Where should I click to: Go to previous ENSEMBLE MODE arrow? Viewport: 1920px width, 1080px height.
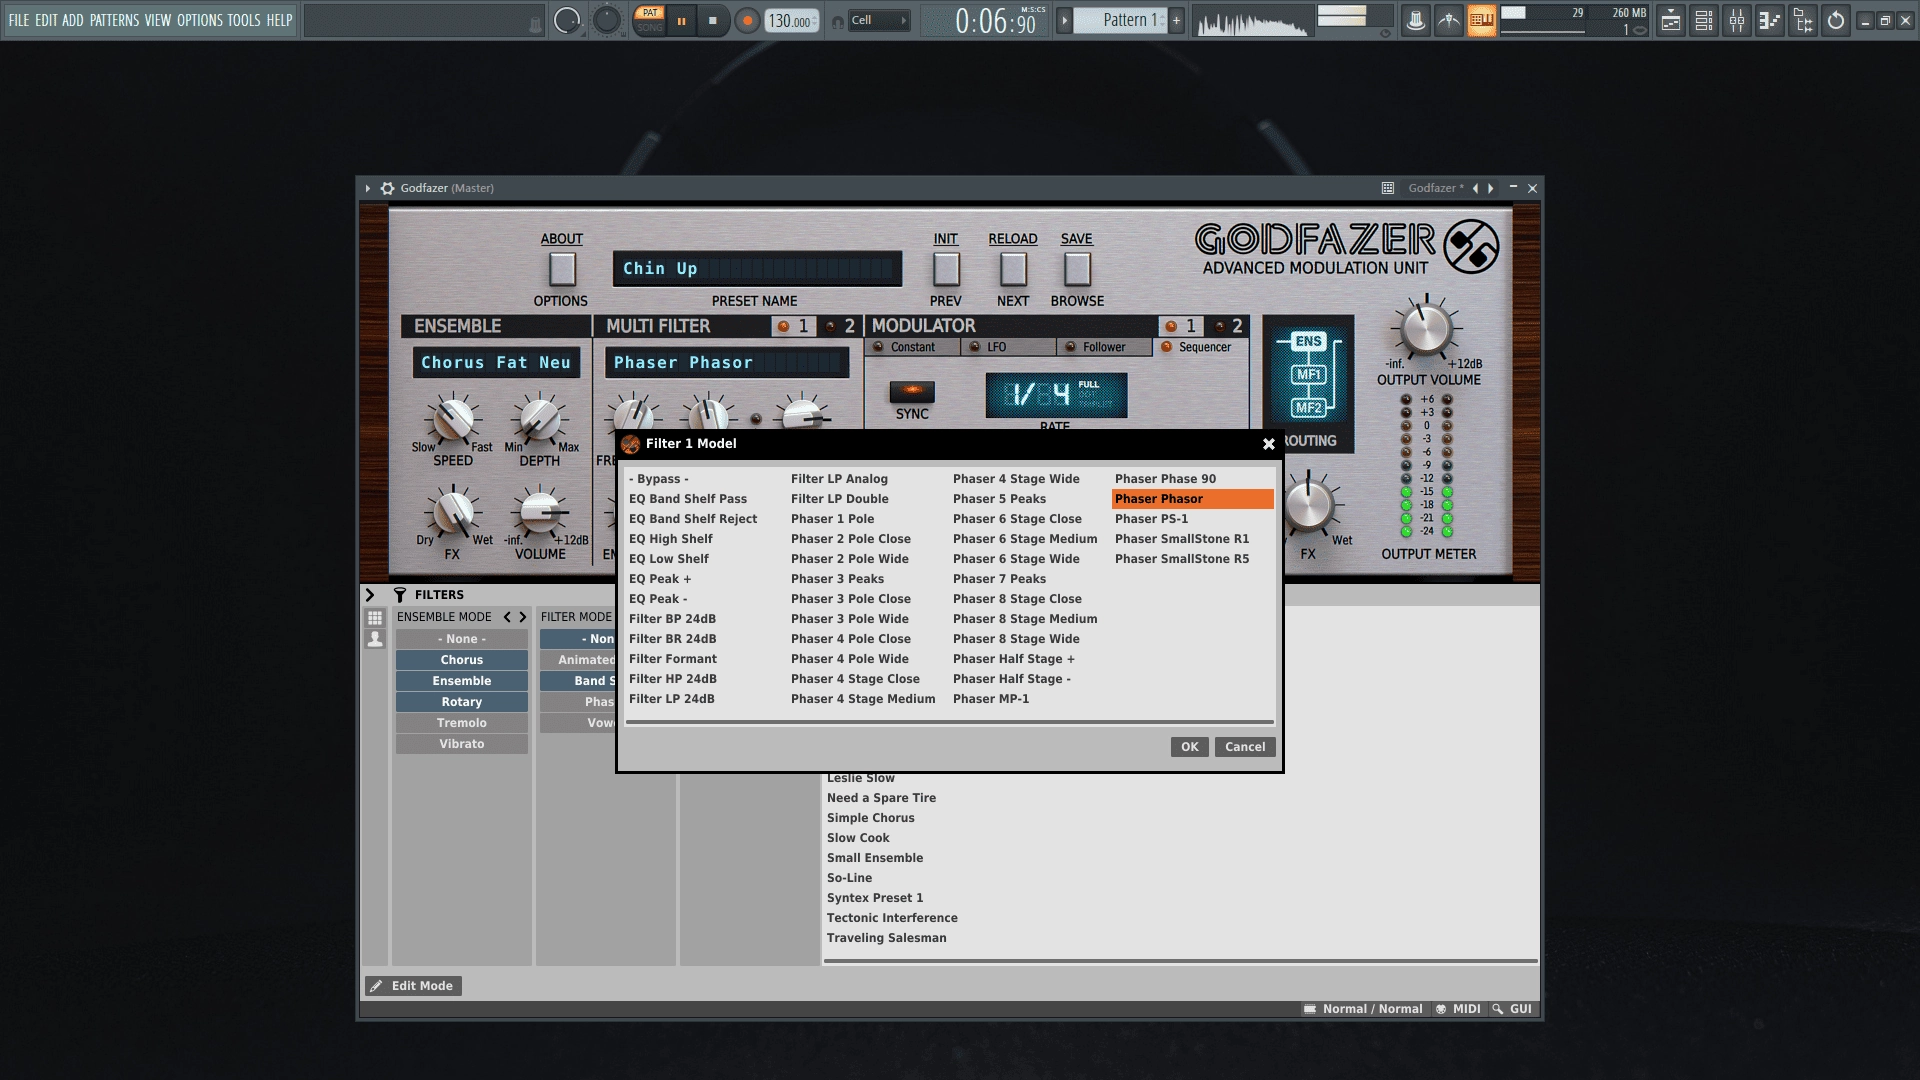[x=507, y=617]
